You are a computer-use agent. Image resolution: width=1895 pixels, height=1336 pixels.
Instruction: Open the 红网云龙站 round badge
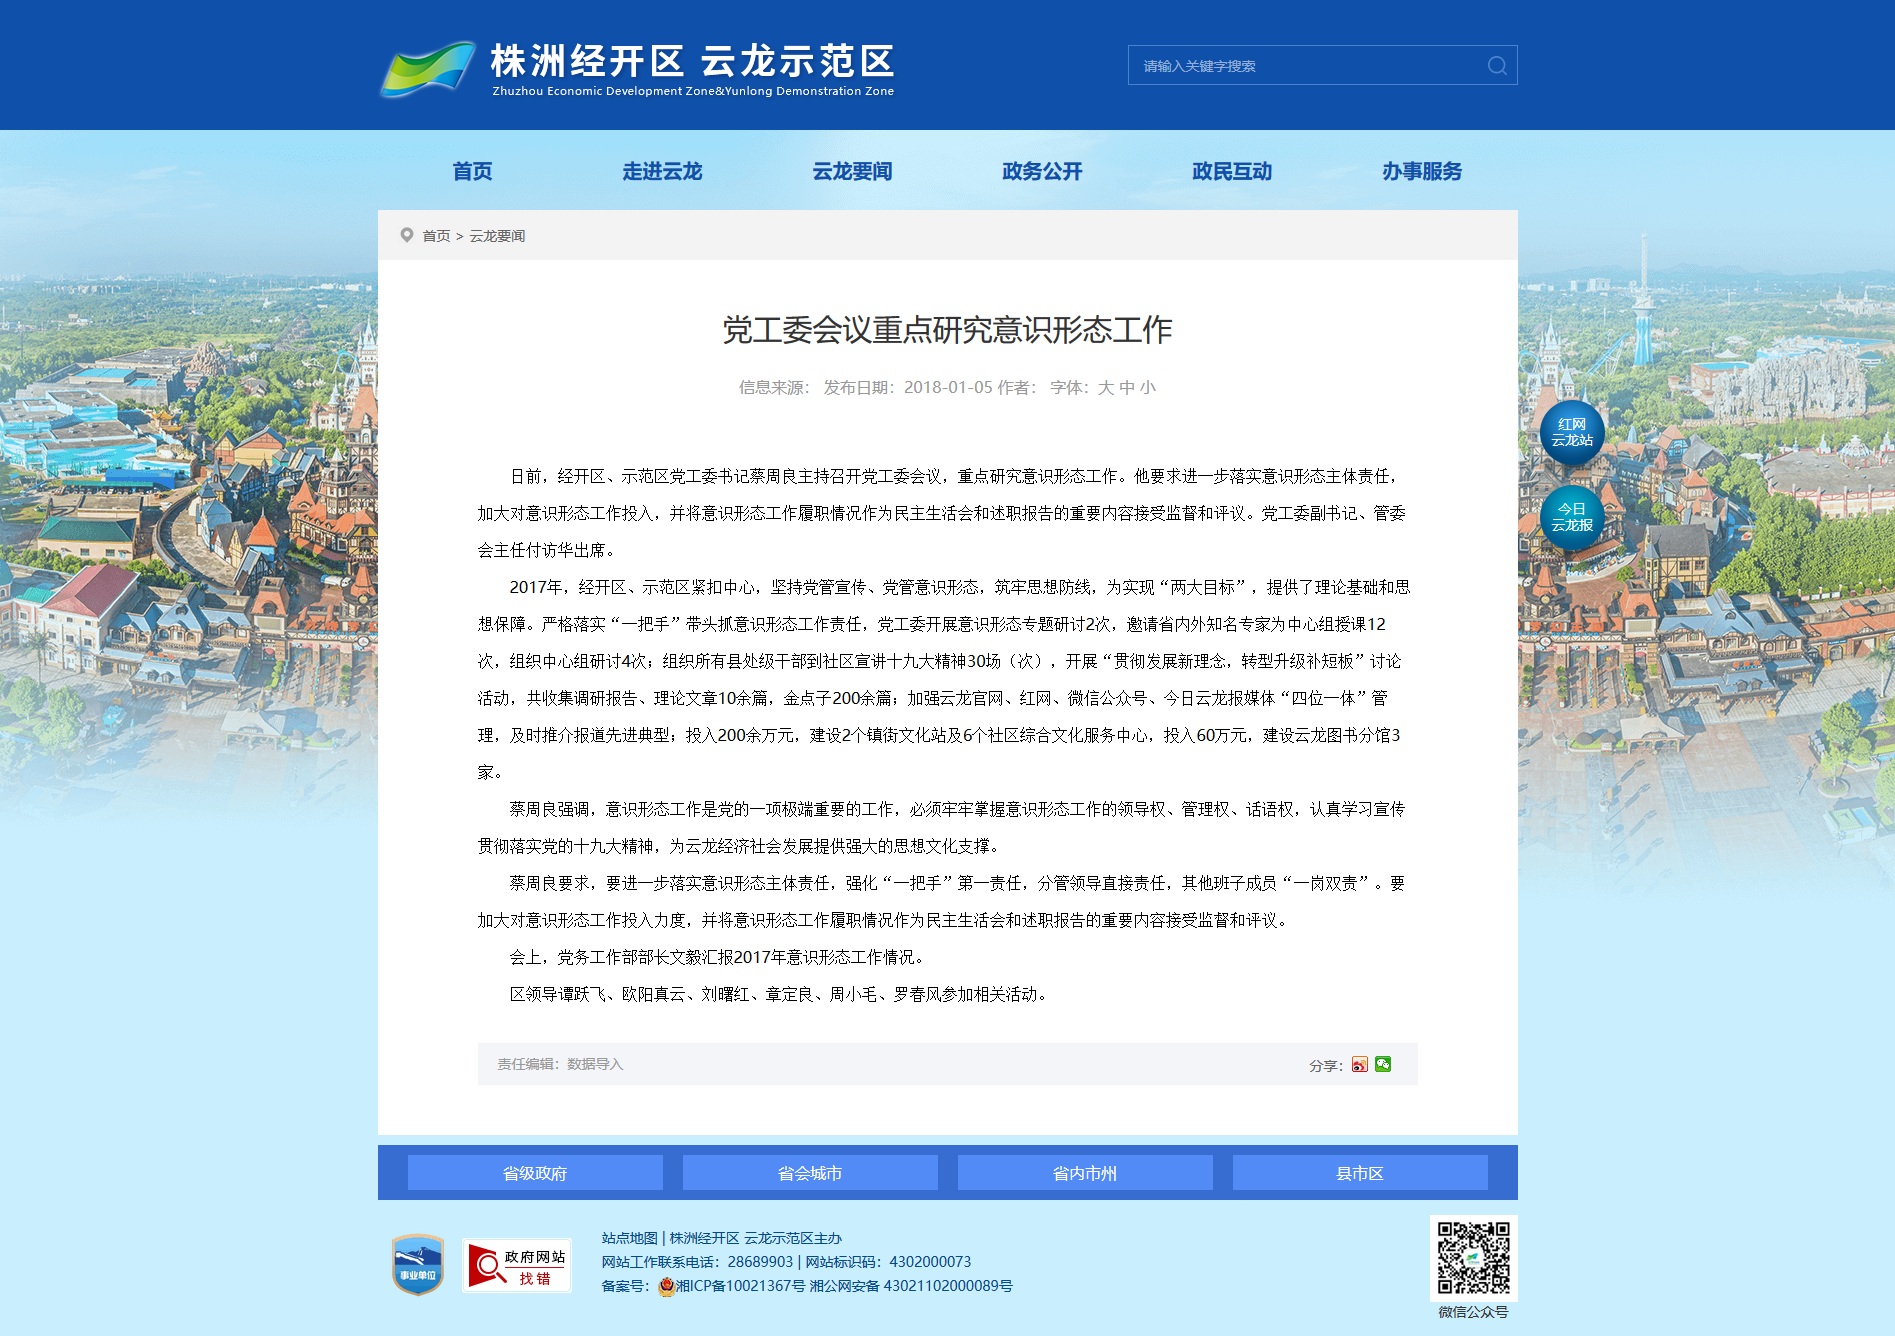tap(1572, 433)
